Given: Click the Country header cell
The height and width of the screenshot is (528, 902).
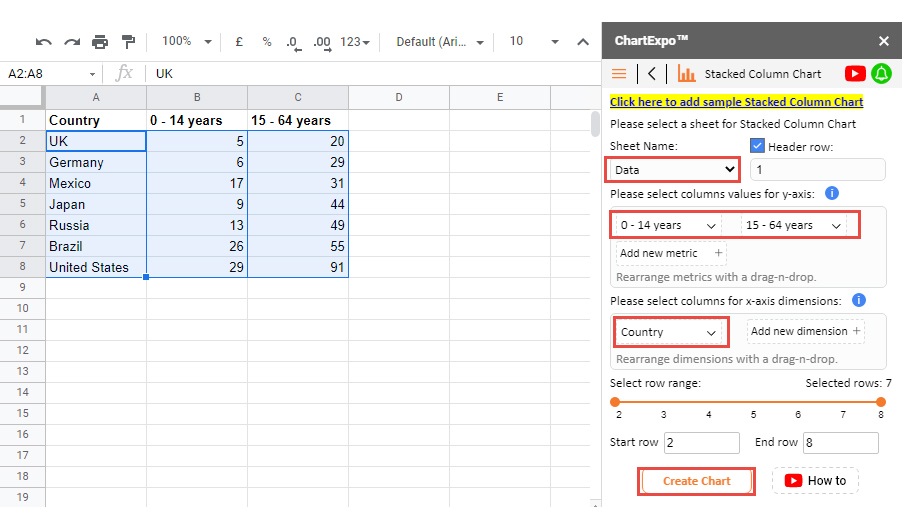Looking at the screenshot, I should click(x=96, y=120).
